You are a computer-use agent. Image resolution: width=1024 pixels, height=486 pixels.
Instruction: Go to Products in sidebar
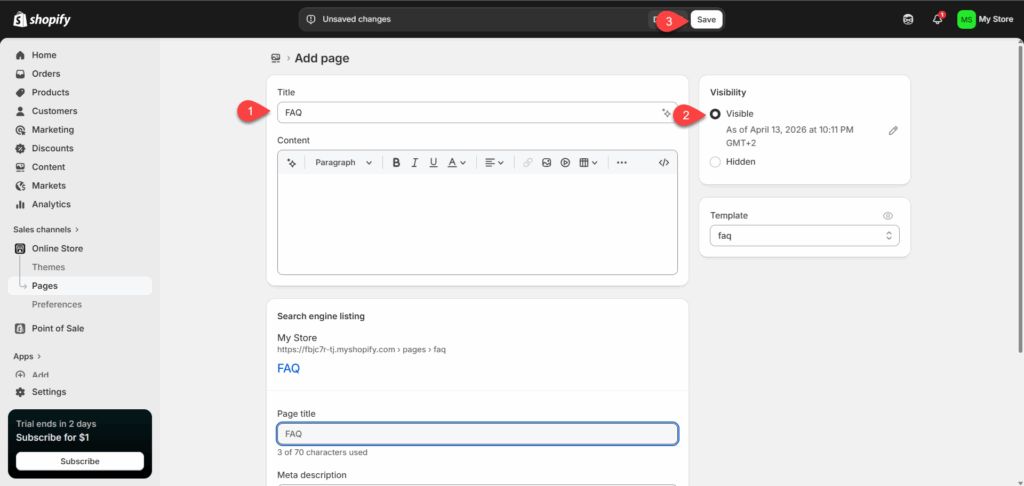point(50,92)
